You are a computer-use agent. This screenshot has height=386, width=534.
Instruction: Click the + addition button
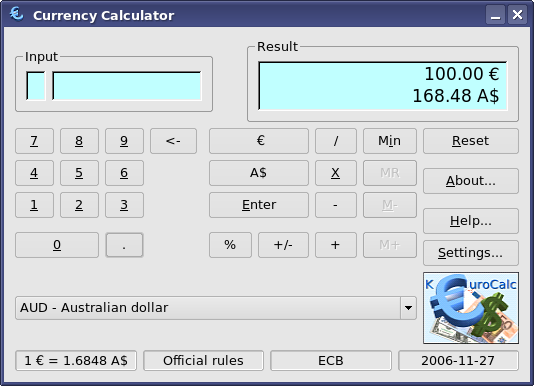(336, 245)
